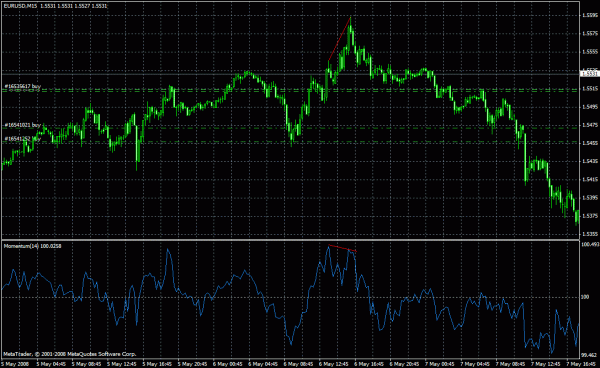600x368 pixels.
Task: Click the 100 level label on momentum scale
Action: coord(585,297)
